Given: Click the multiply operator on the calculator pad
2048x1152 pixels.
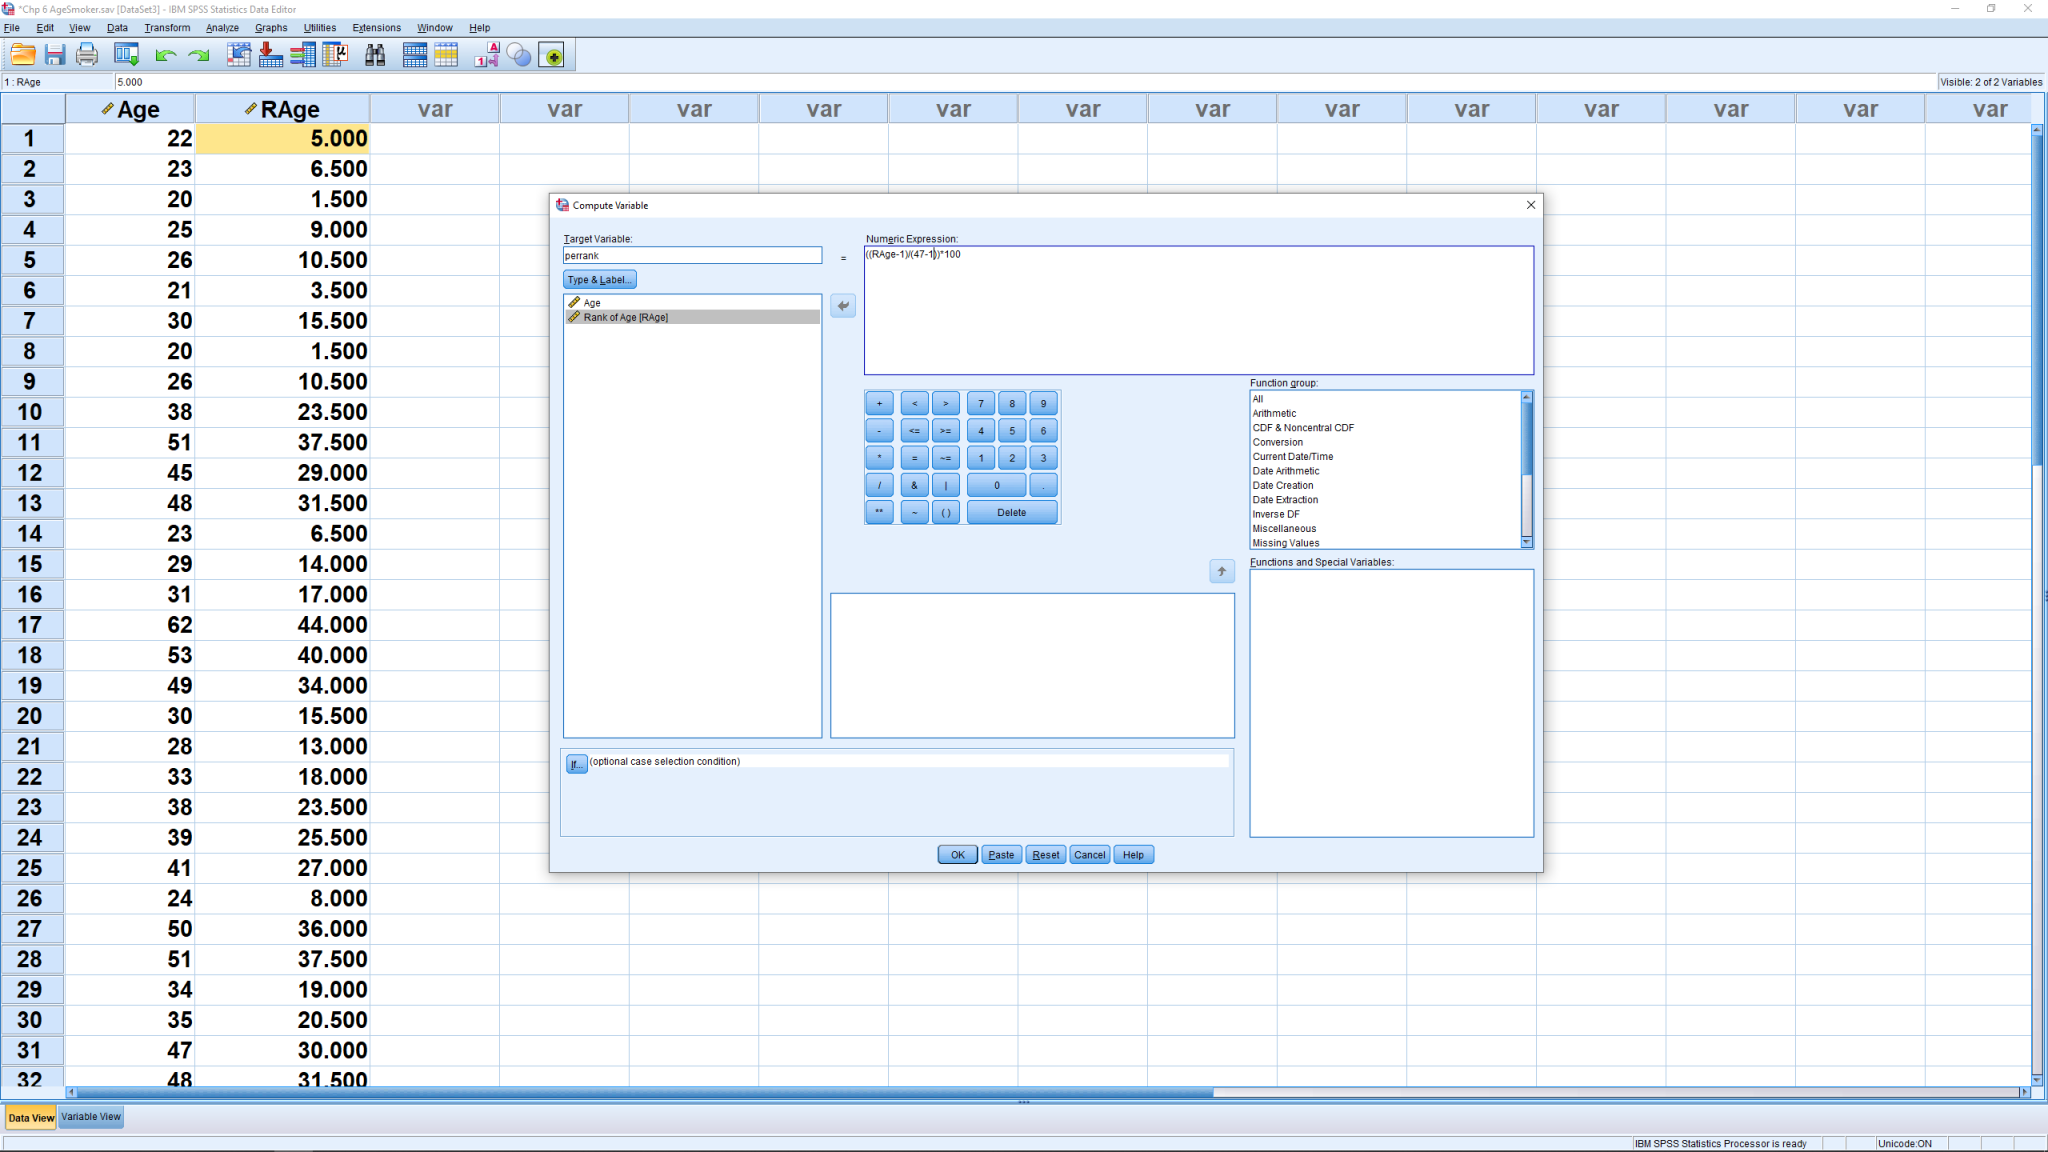Looking at the screenshot, I should (879, 458).
